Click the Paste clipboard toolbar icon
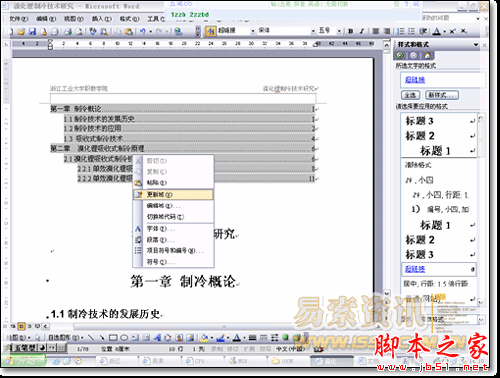This screenshot has width=500, height=378. (x=129, y=31)
